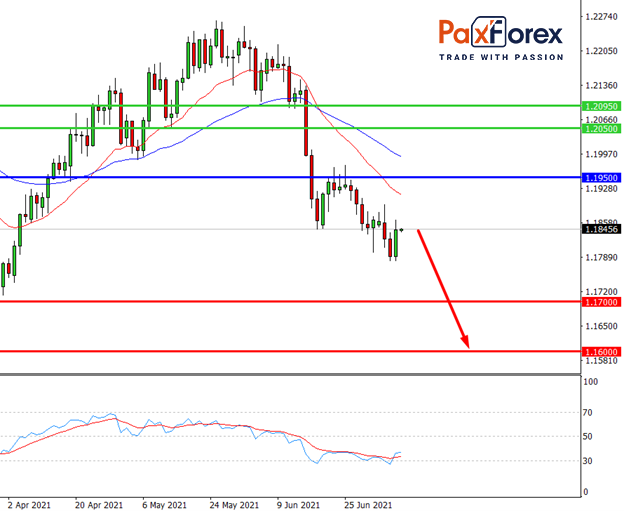
Task: Click the RSI 50 level label
Action: click(x=588, y=437)
